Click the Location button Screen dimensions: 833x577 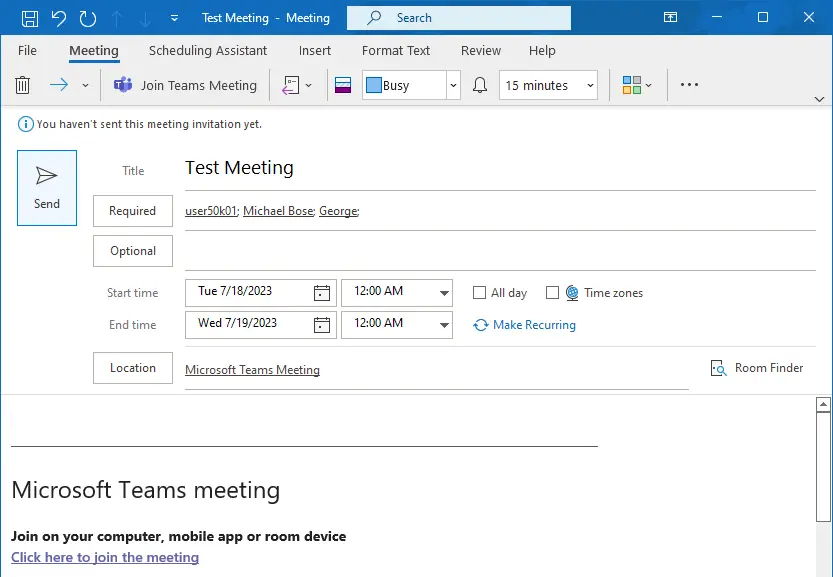133,368
